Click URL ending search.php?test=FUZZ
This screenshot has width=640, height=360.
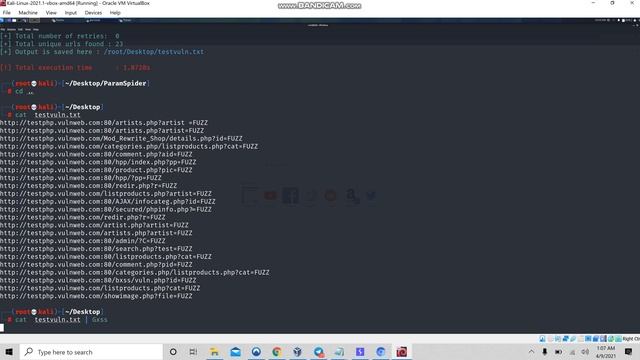pyautogui.click(x=96, y=249)
